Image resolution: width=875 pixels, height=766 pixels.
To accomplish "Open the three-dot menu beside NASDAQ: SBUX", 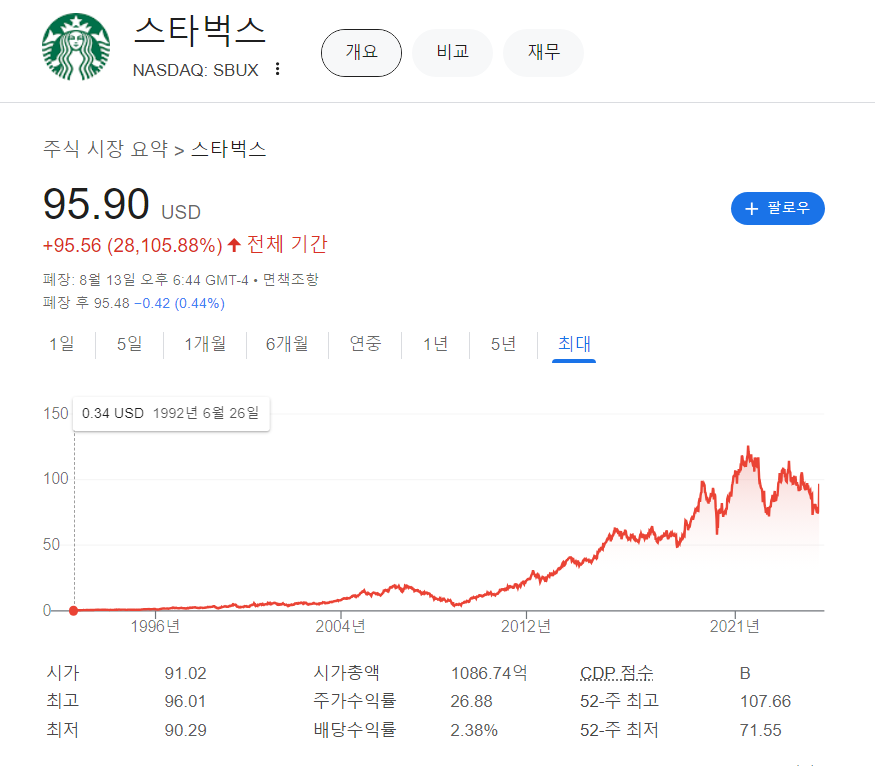I will 277,69.
